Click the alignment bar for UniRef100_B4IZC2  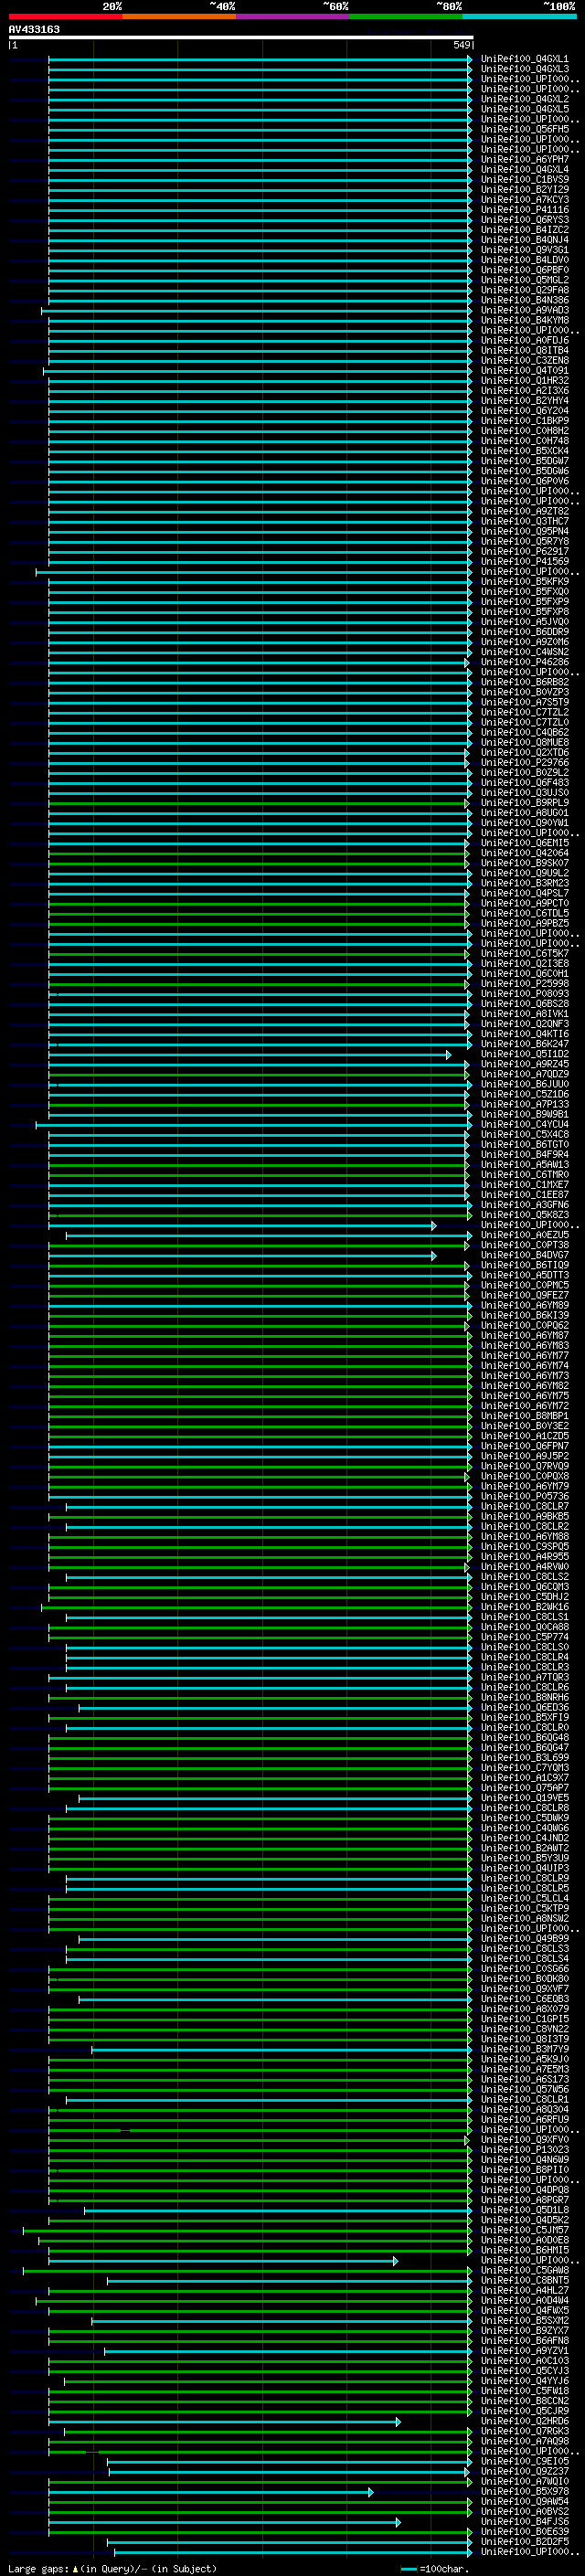260,230
